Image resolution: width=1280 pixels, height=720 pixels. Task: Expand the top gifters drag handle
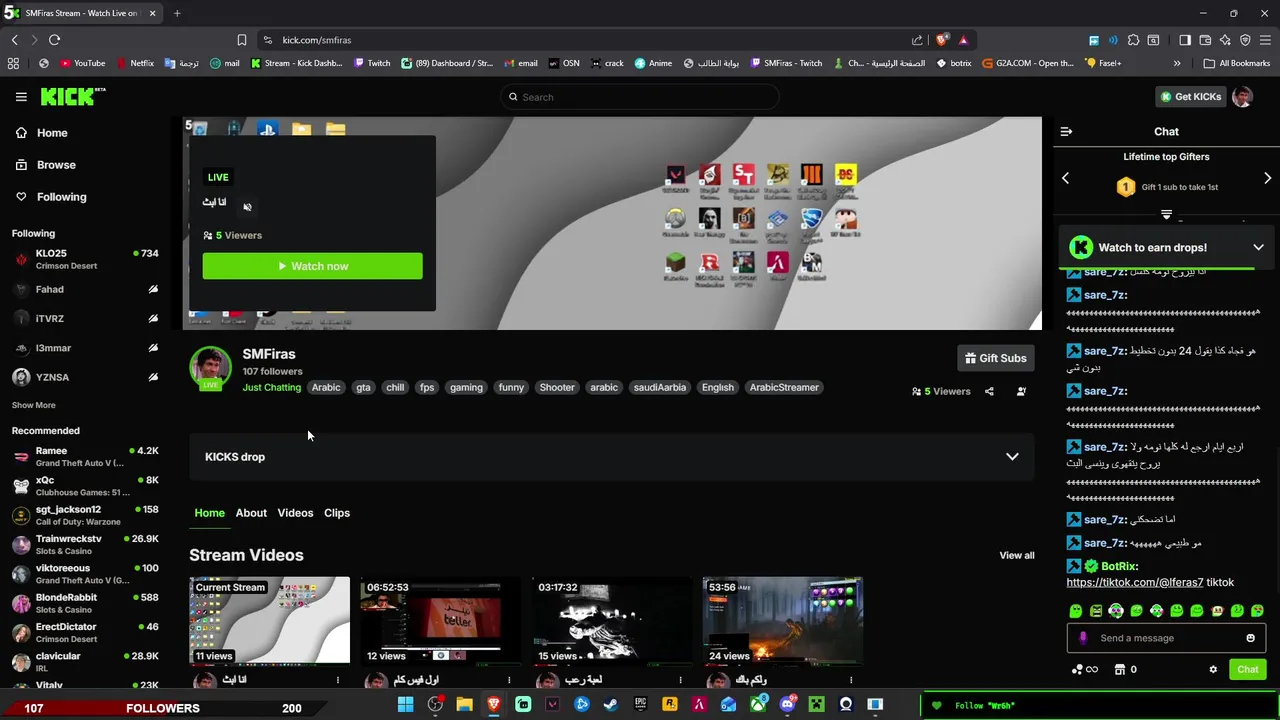point(1166,215)
